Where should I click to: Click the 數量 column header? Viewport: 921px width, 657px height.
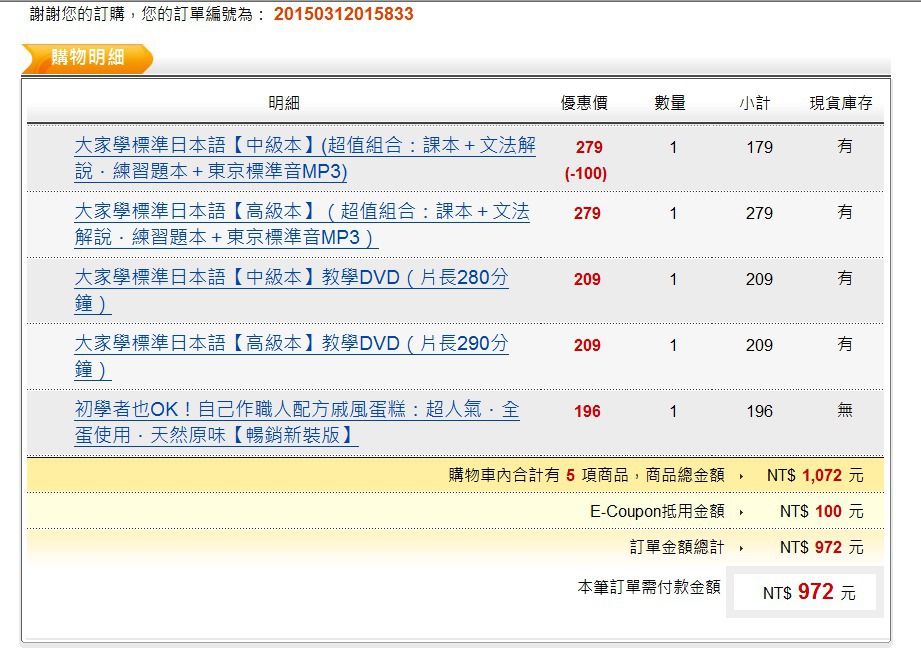coord(670,103)
